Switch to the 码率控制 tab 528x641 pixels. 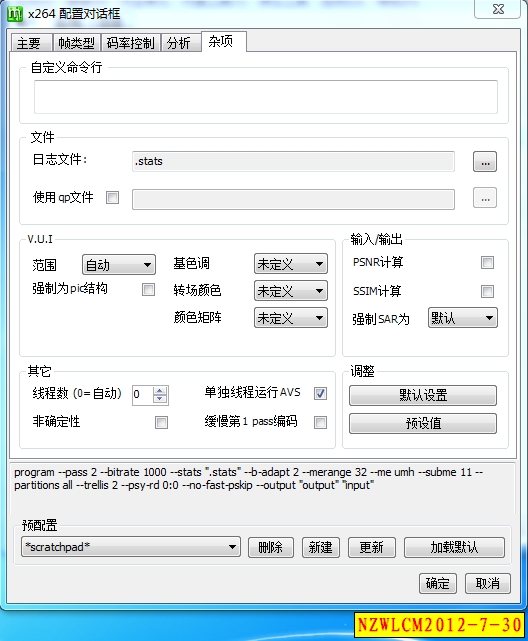[x=130, y=43]
